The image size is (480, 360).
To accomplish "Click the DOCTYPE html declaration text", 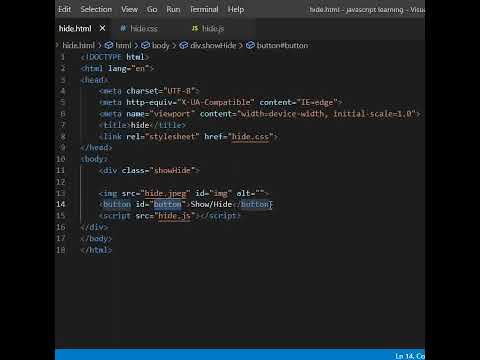I will point(115,57).
